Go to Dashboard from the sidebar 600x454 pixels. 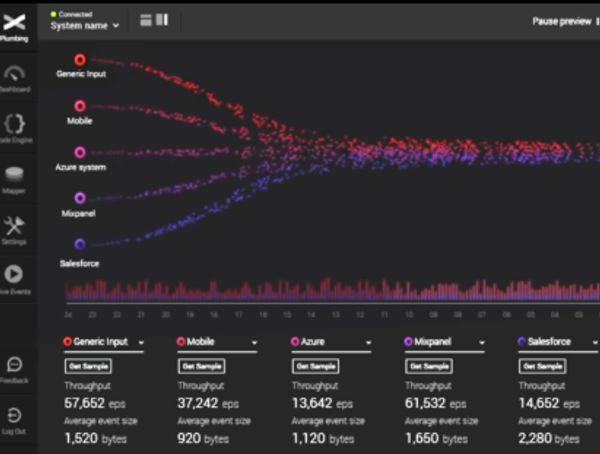pos(15,76)
